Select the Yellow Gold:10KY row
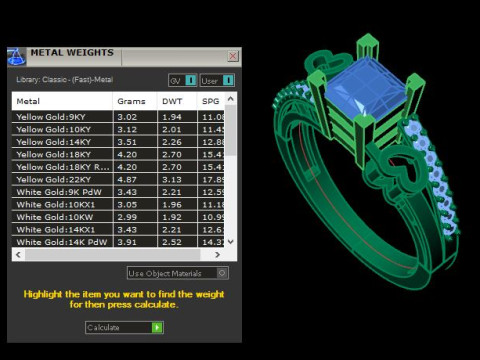Screen dimensions: 480x360 click(x=118, y=129)
